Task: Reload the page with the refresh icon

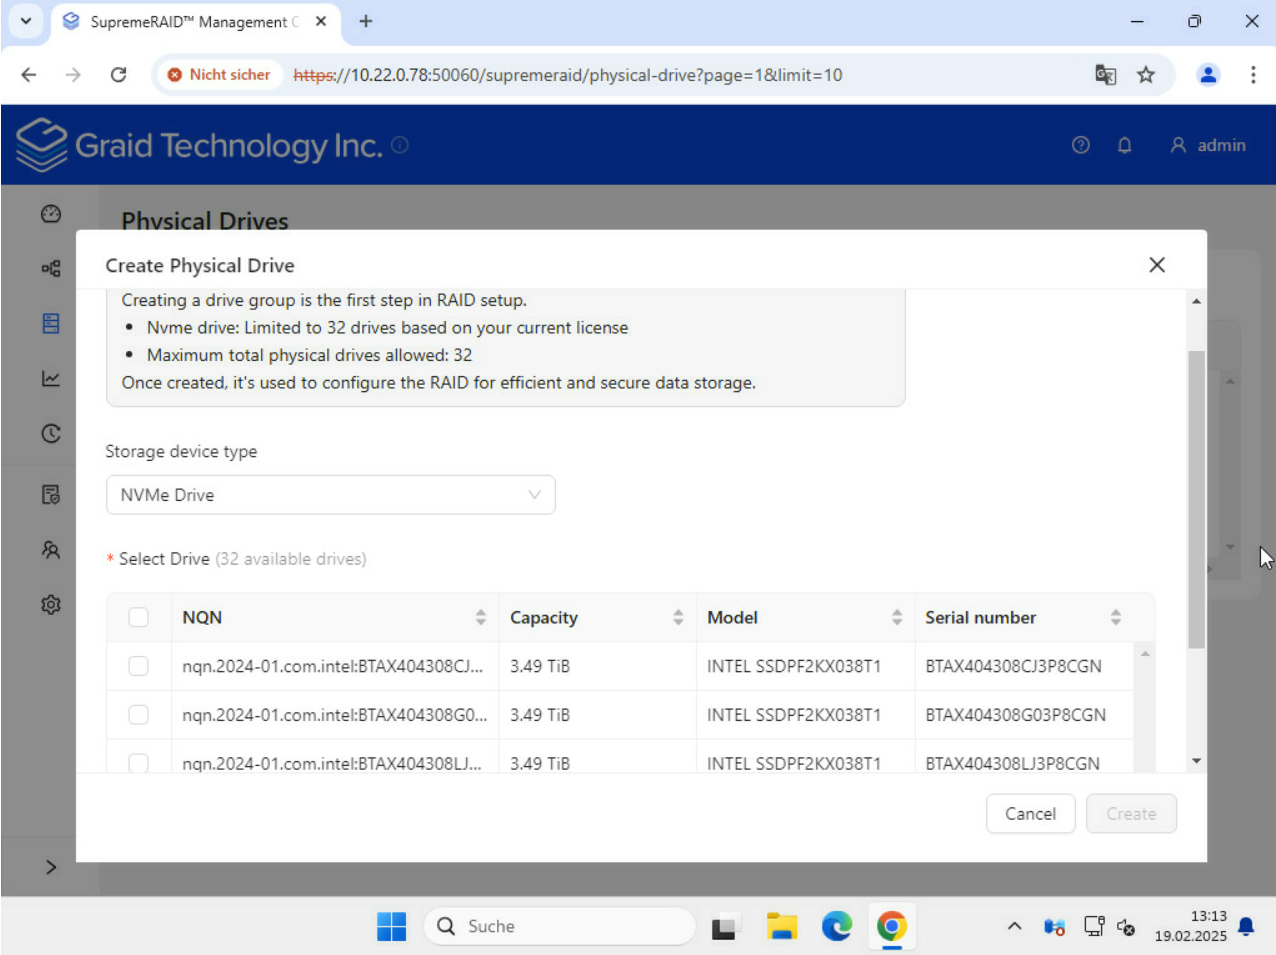Action: tap(118, 75)
